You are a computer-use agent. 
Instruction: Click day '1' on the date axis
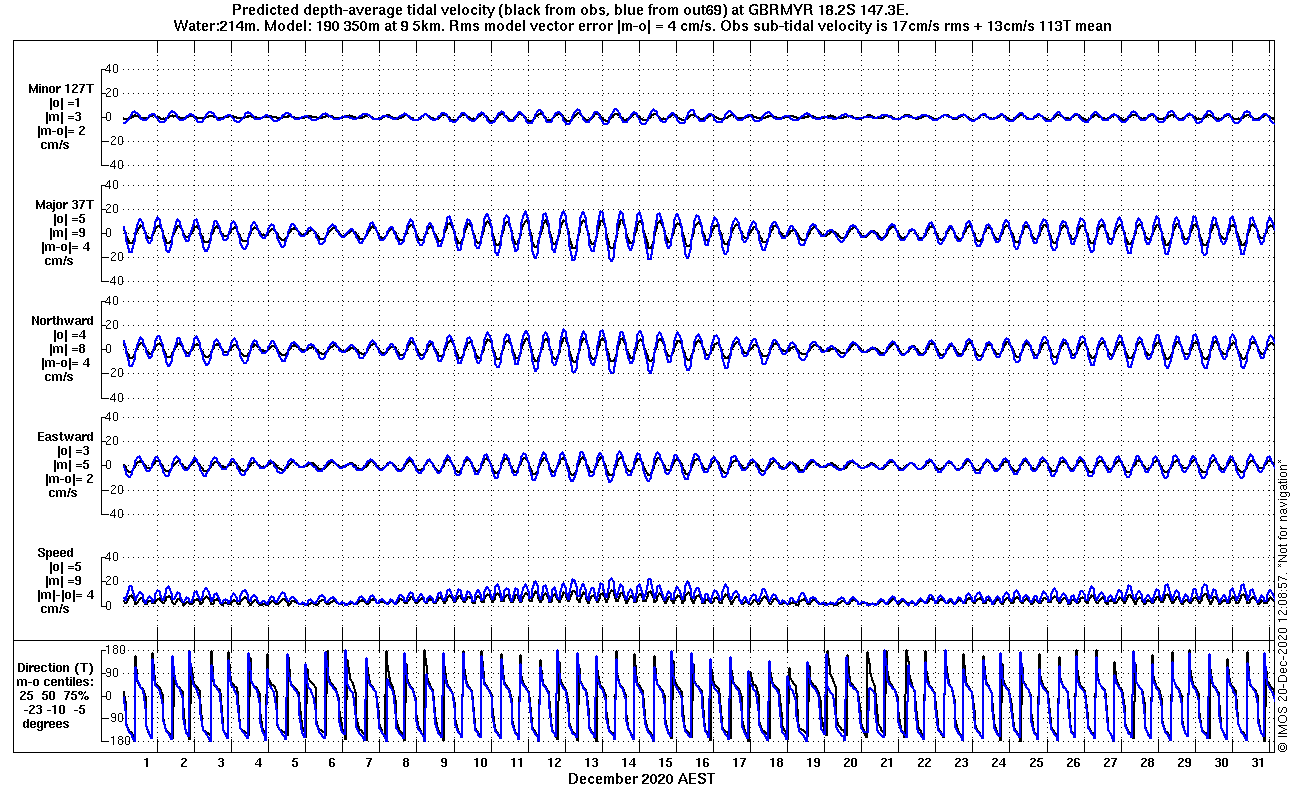[x=146, y=762]
